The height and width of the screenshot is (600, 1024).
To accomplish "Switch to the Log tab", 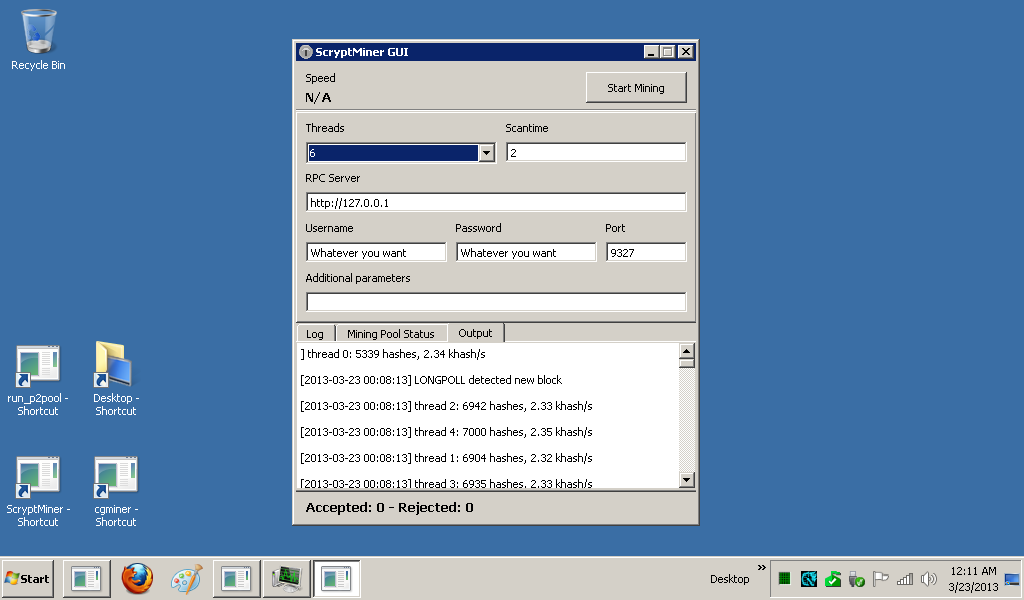I will coord(315,334).
